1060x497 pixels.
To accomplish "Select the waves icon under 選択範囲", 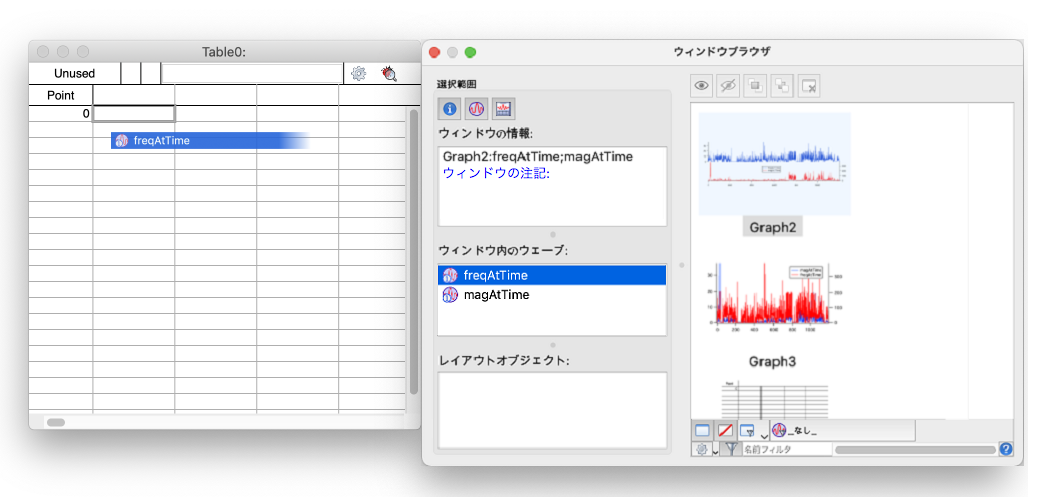I will coord(477,109).
